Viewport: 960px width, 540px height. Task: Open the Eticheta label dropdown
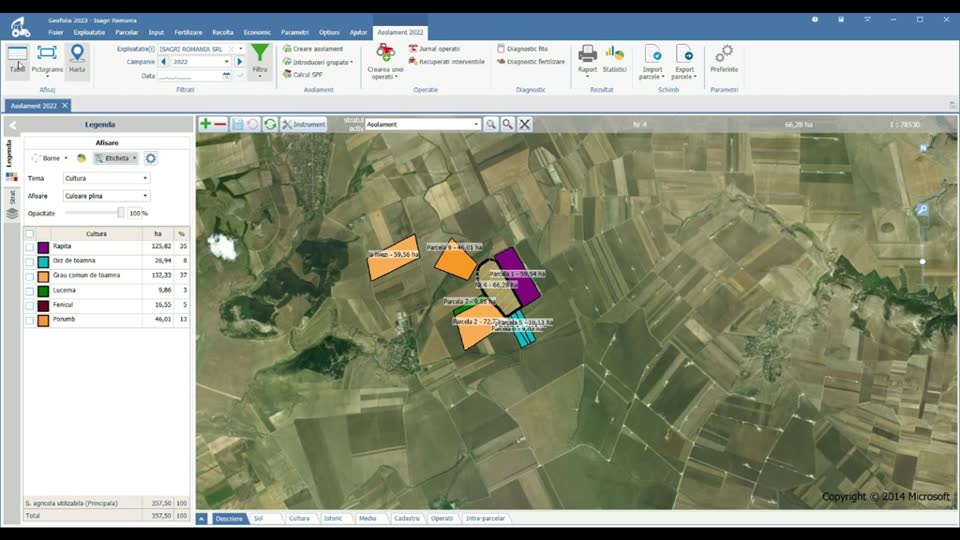pos(116,158)
